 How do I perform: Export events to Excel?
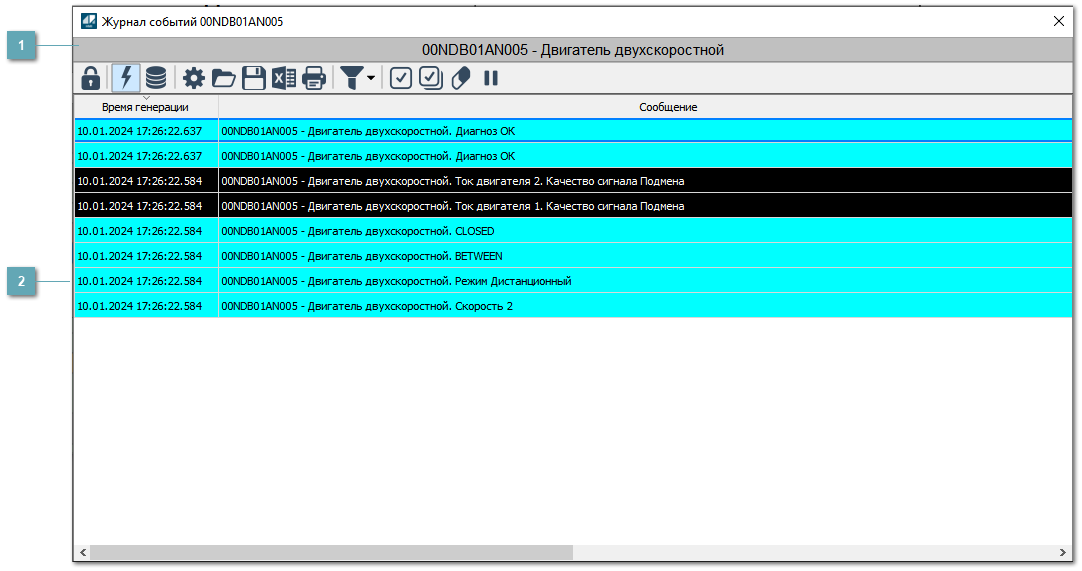pos(284,78)
